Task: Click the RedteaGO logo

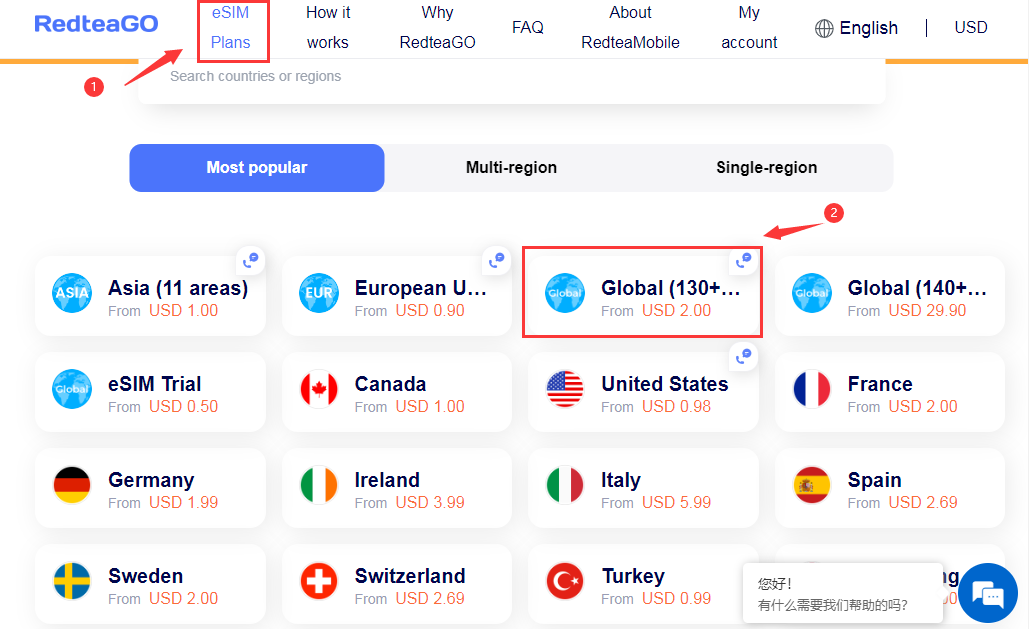Action: (x=96, y=24)
